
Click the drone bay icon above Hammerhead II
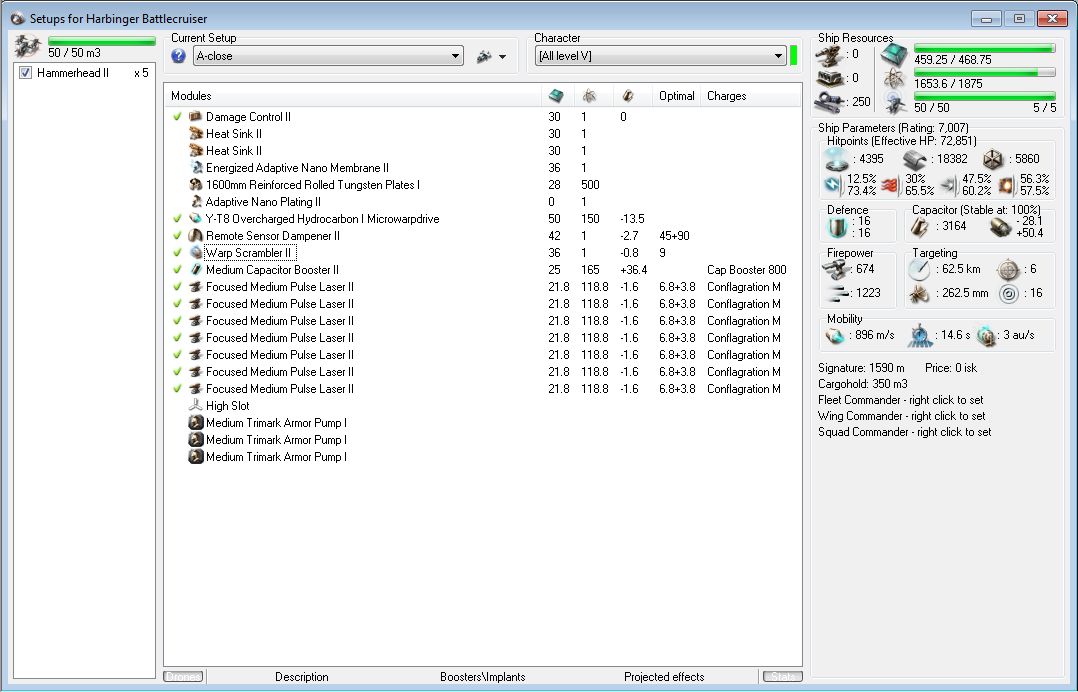pyautogui.click(x=28, y=46)
